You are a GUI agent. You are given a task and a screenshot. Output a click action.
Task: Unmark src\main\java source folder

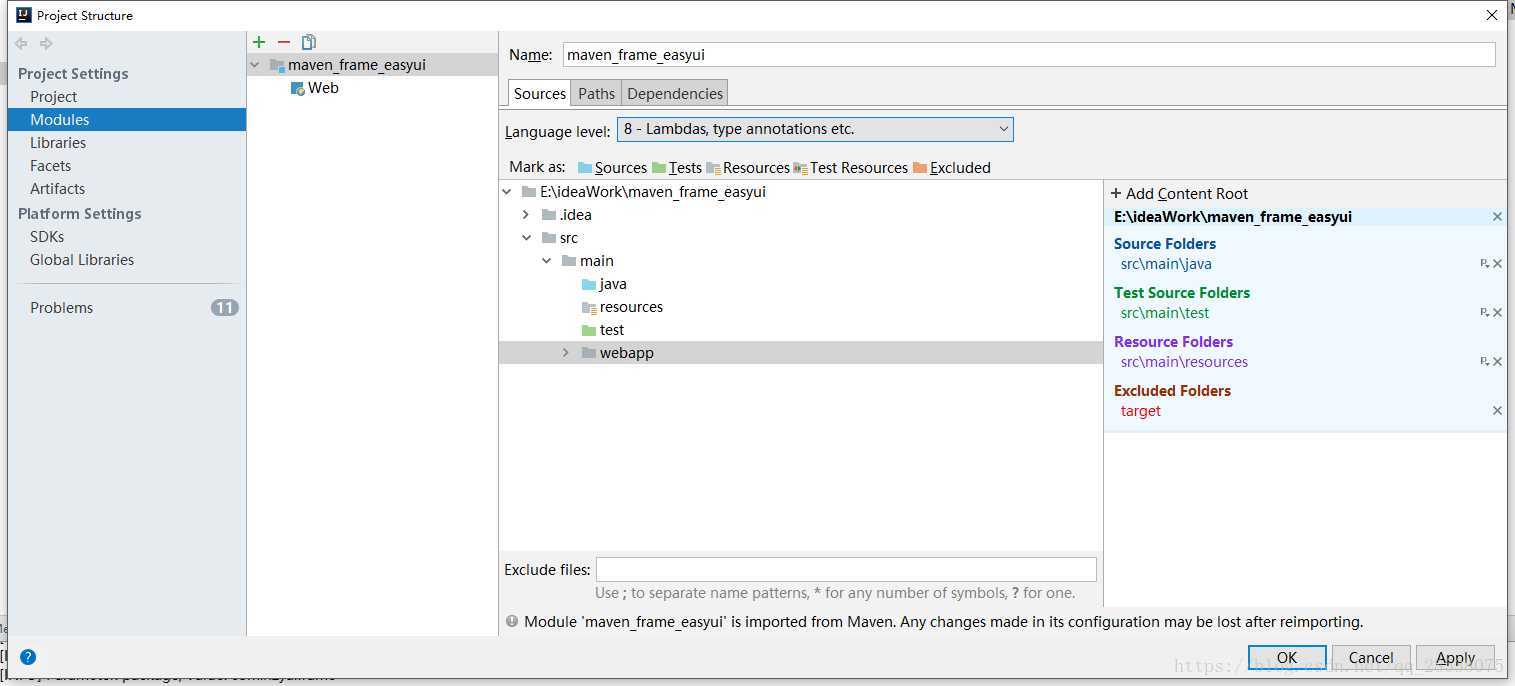[1497, 264]
